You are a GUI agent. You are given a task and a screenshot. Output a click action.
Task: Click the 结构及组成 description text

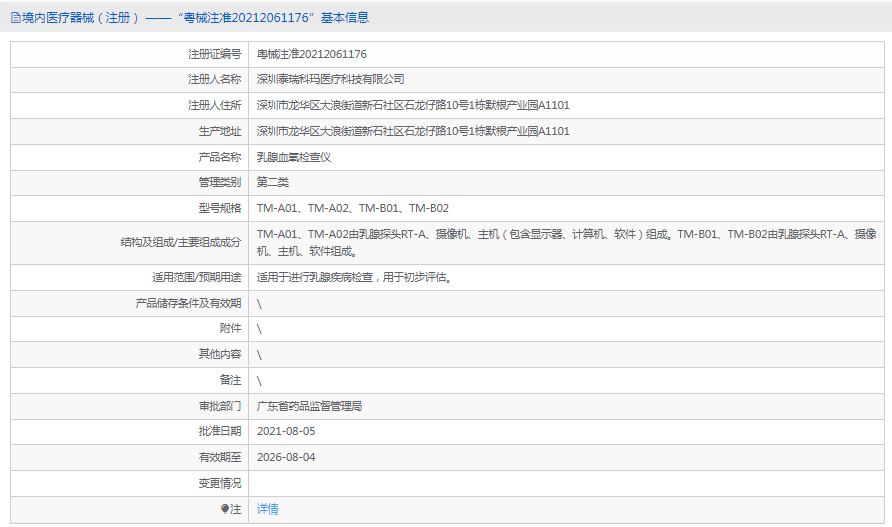[567, 242]
